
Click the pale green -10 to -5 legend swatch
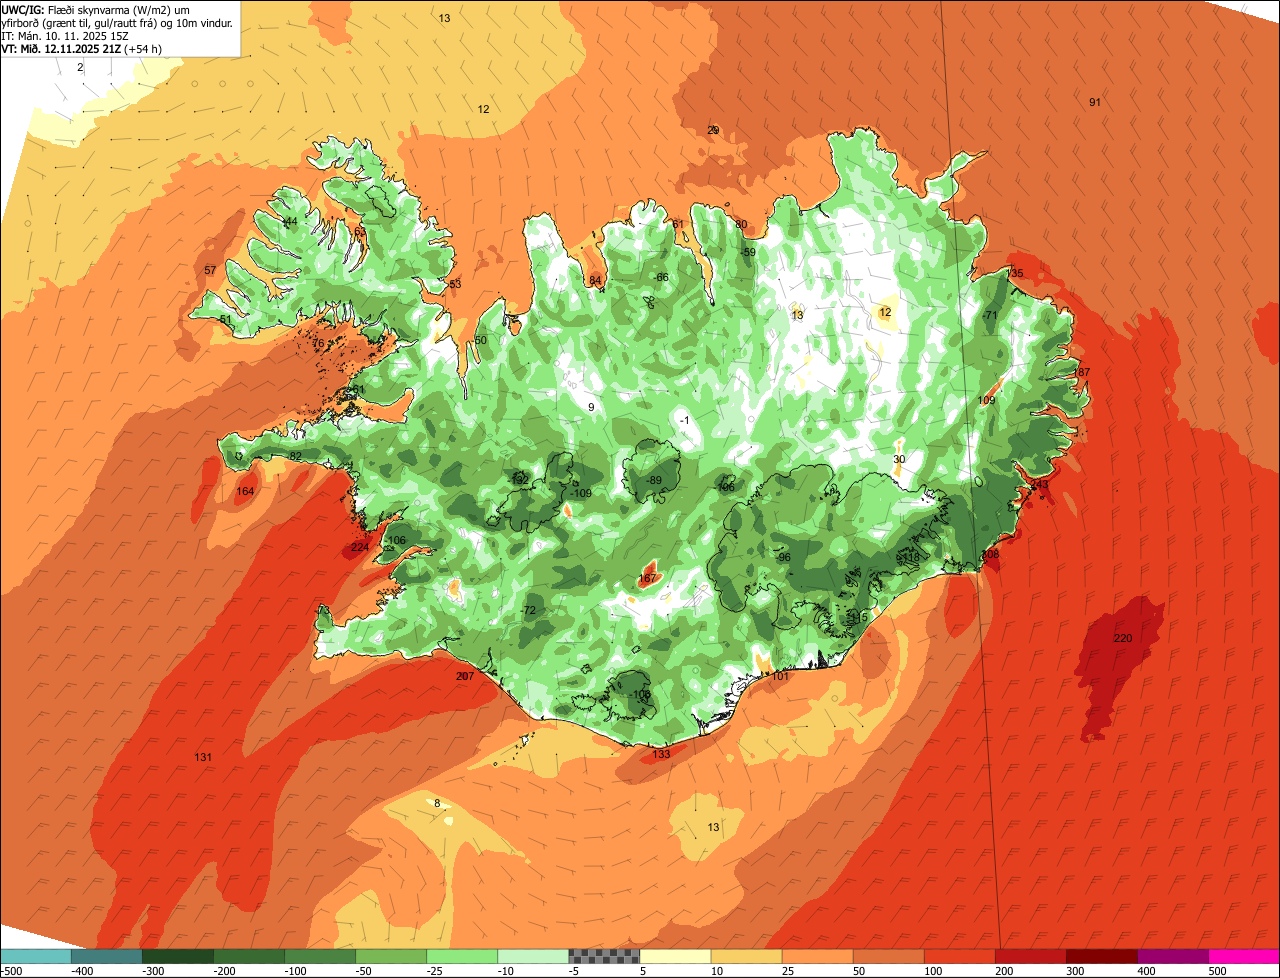532,956
